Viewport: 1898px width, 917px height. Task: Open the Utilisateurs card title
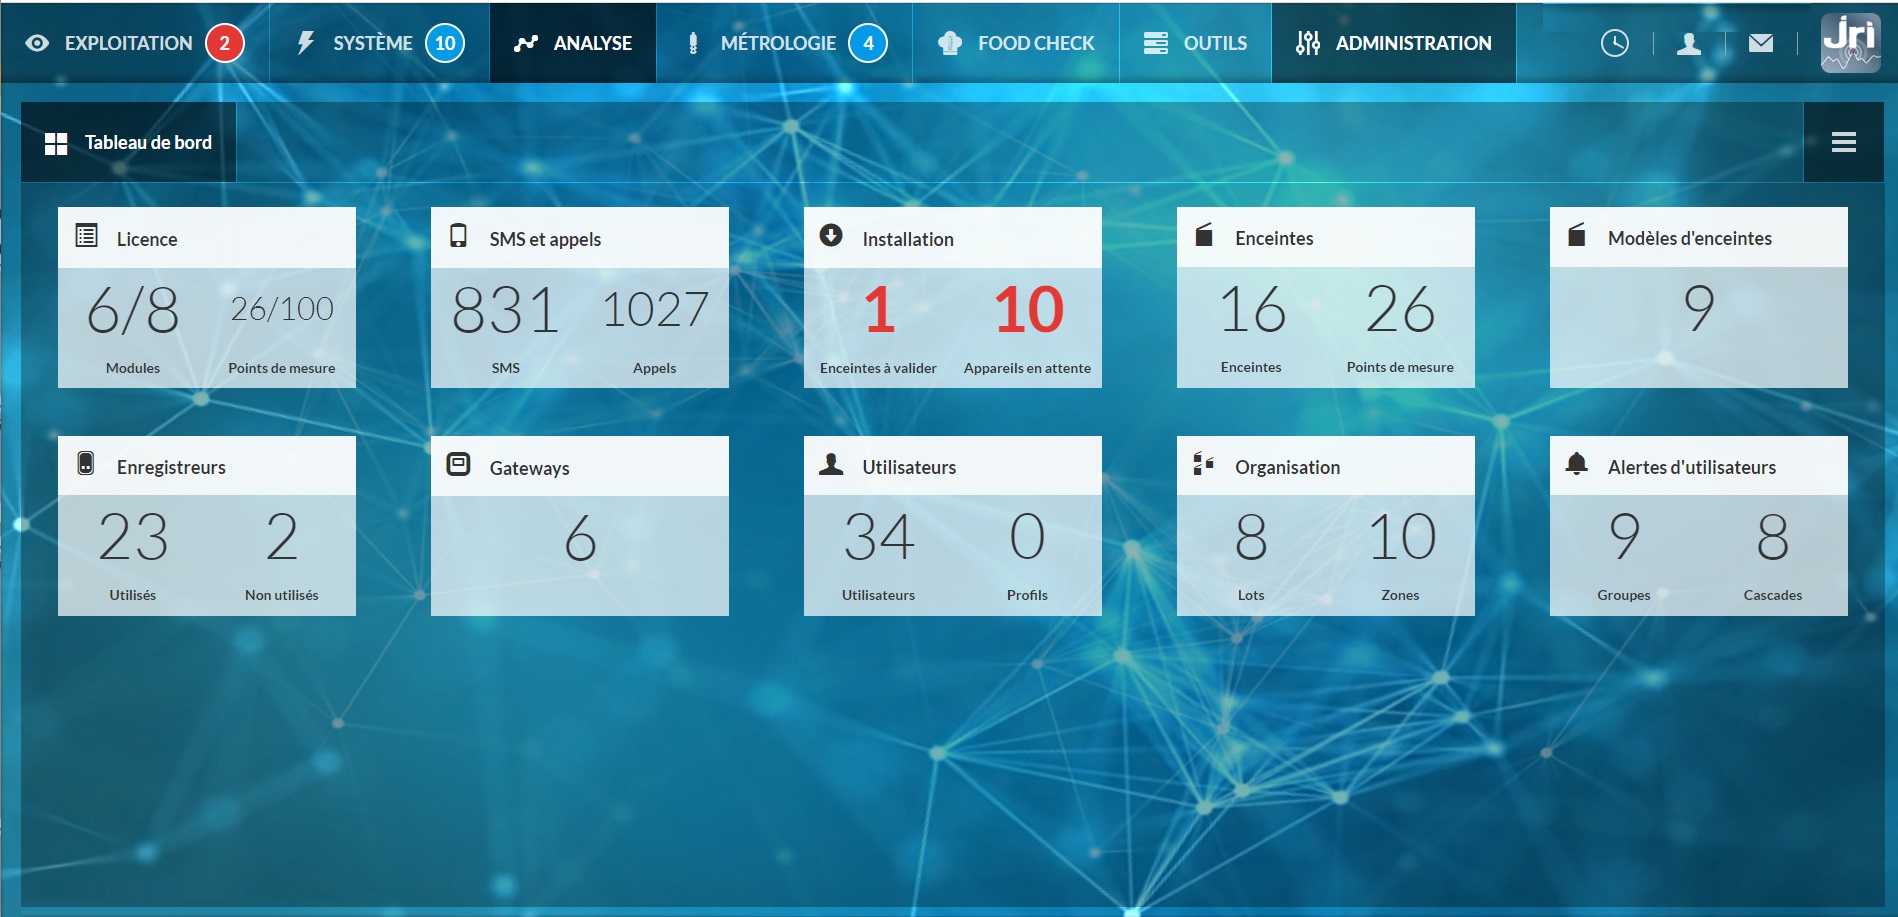pos(909,467)
